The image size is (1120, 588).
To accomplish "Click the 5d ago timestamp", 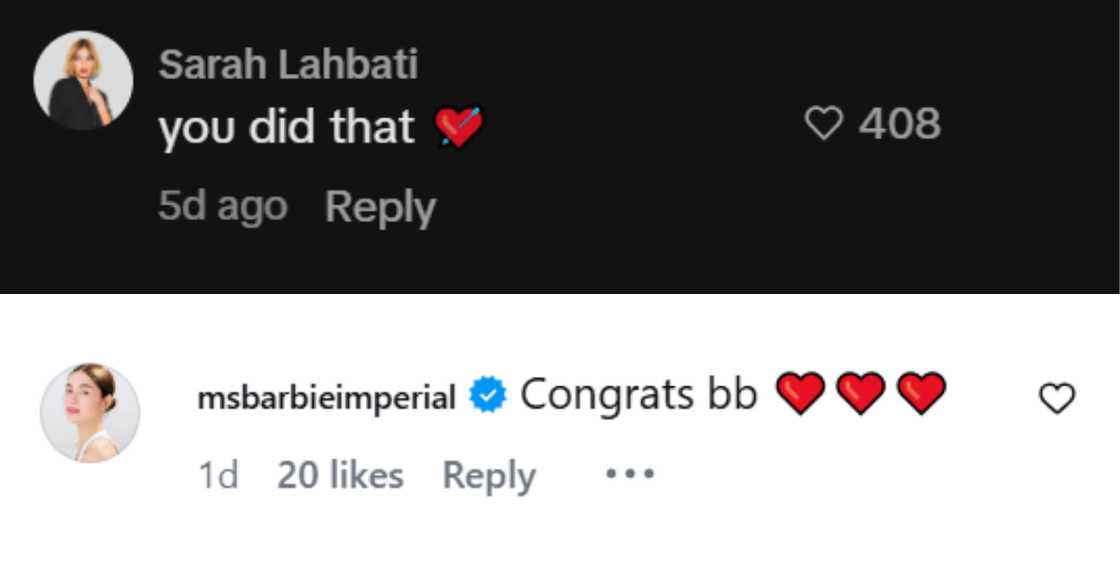I will [222, 206].
